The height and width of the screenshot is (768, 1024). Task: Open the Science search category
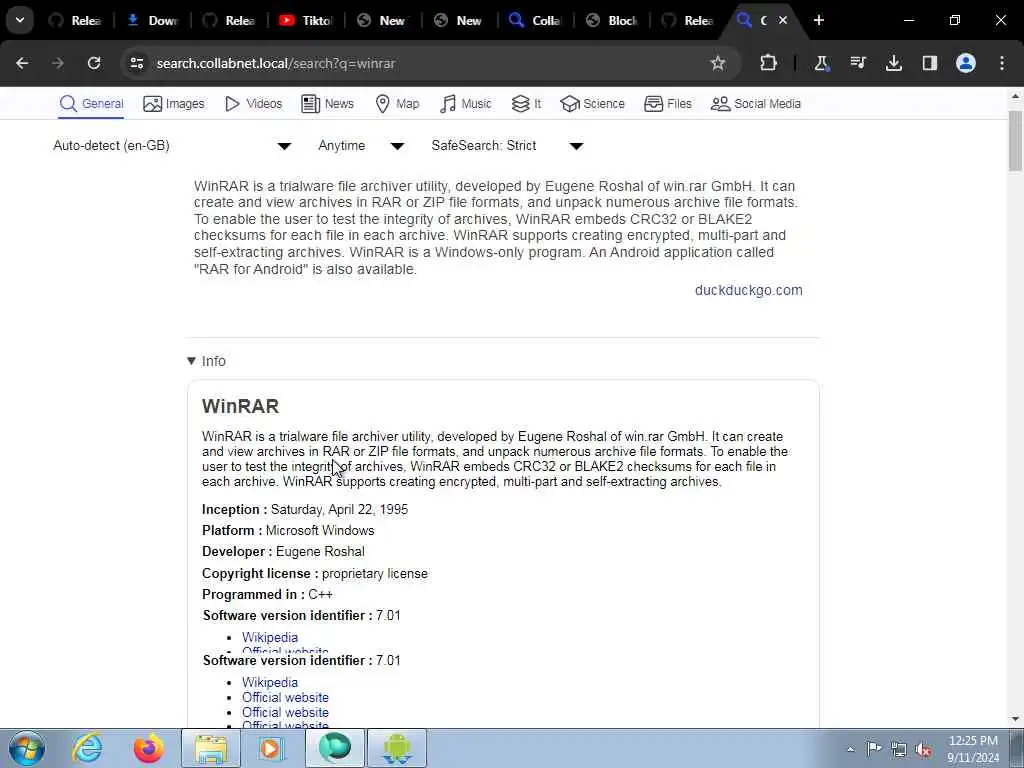pyautogui.click(x=592, y=104)
